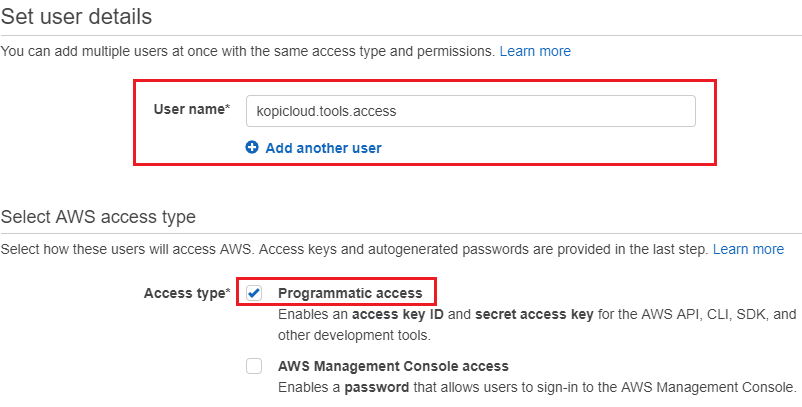Image resolution: width=802 pixels, height=407 pixels.
Task: Open Learn more link about AWS access type
Action: (x=748, y=250)
